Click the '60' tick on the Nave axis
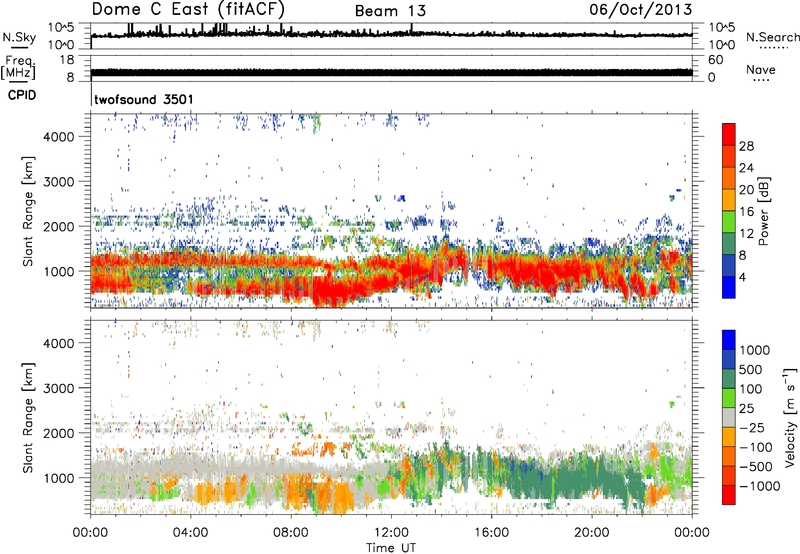800x554 pixels. [715, 60]
